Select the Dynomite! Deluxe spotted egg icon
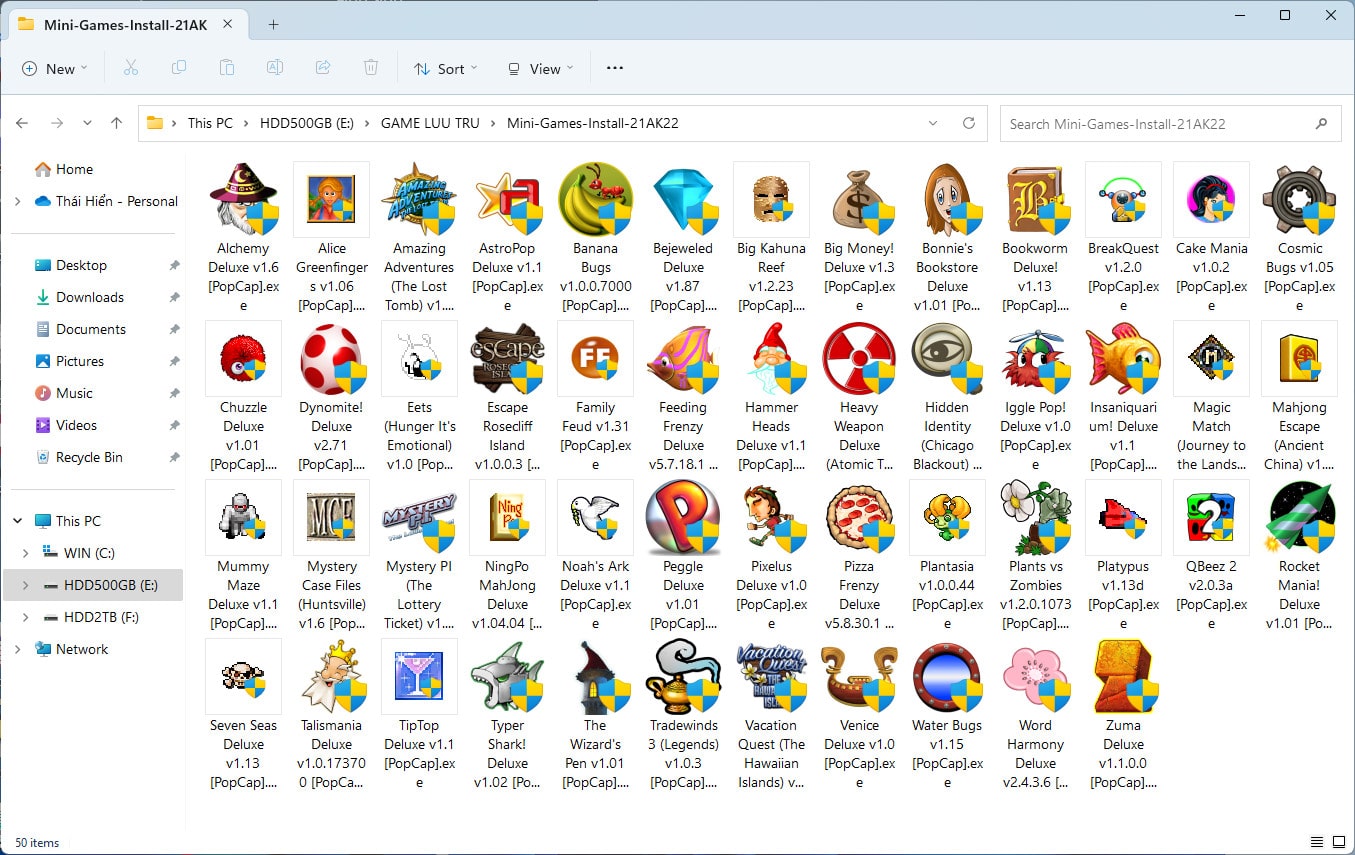This screenshot has width=1355, height=855. [x=331, y=358]
